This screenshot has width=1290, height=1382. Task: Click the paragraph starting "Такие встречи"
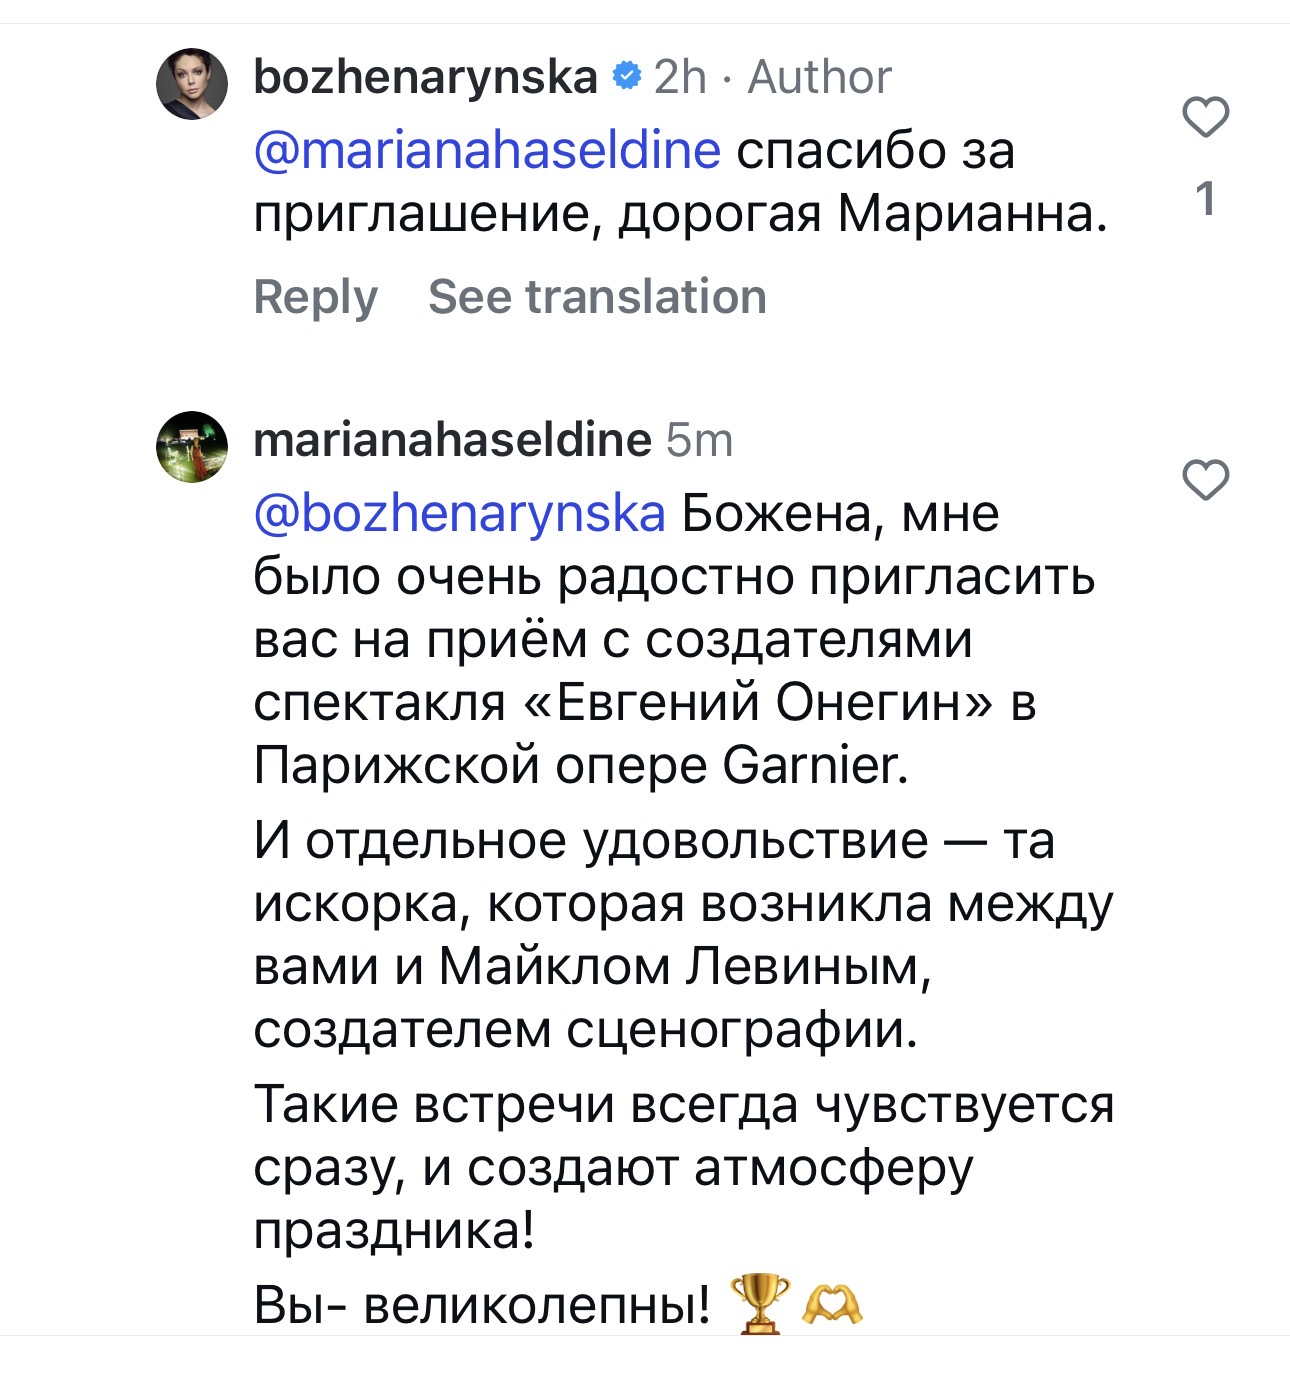point(683,1167)
